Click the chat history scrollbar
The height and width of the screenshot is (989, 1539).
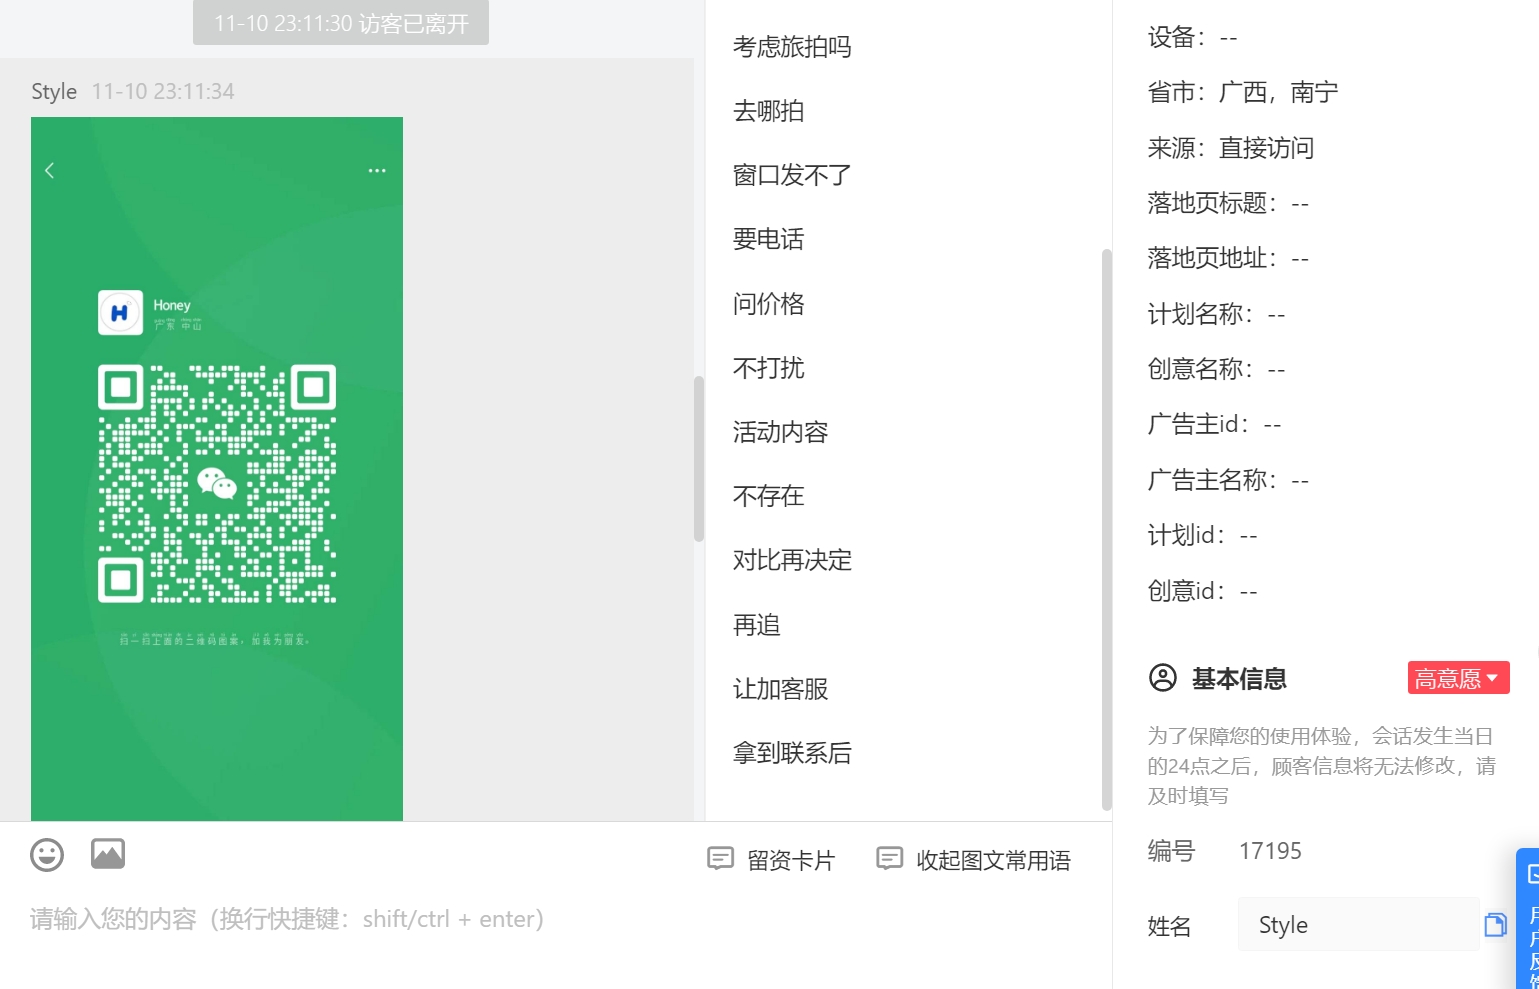point(699,459)
